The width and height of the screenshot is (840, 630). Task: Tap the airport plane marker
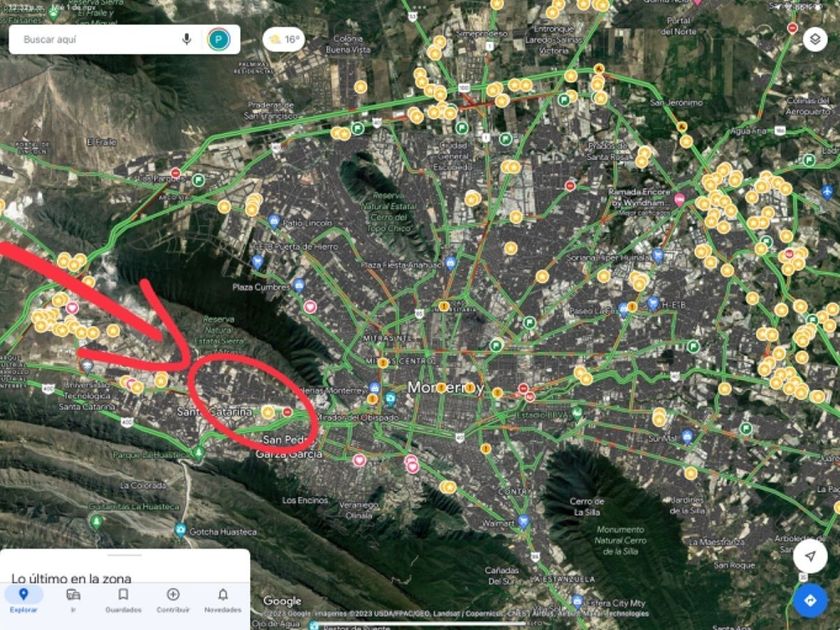click(827, 190)
